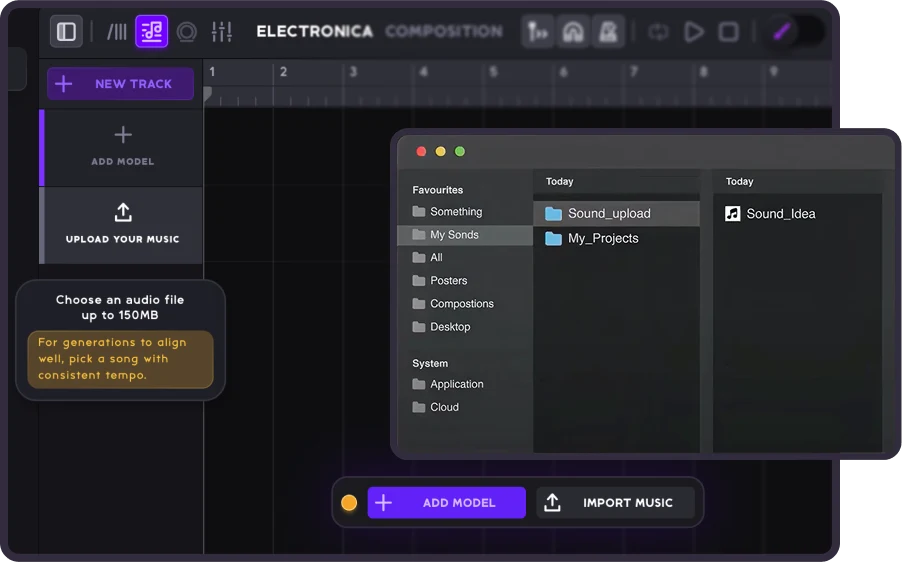Click the music note icon beside Sound_Idea
Screen dimensions: 903x562
pyautogui.click(x=733, y=214)
